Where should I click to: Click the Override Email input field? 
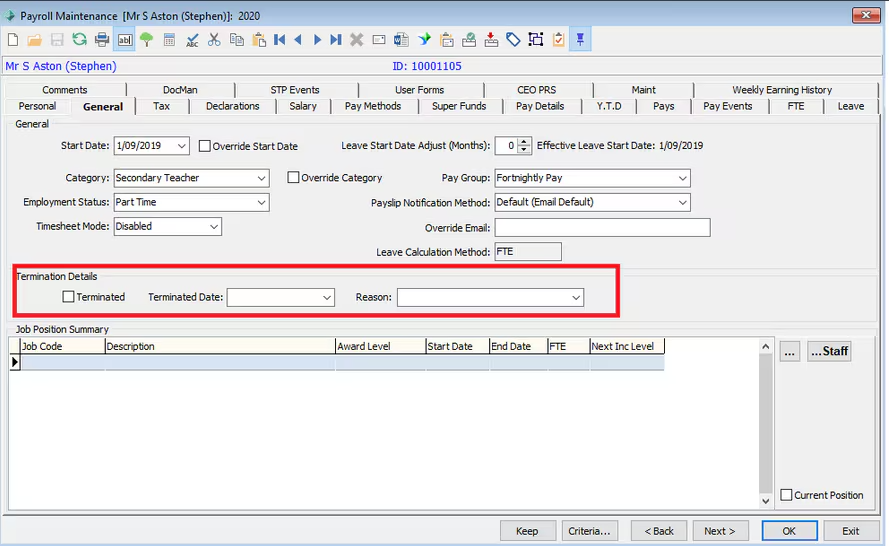point(602,228)
